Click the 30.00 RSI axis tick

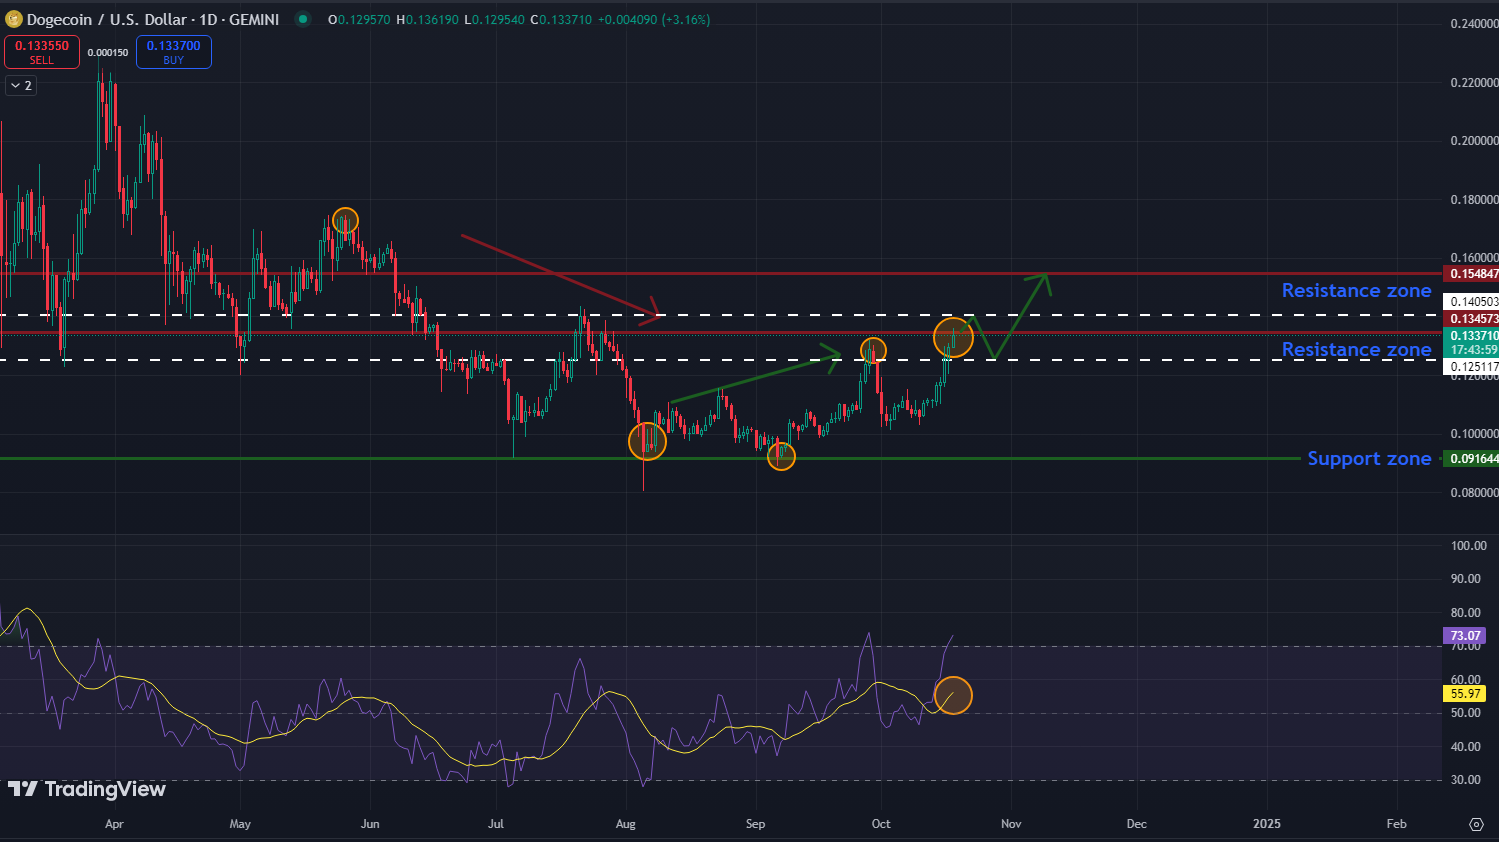click(x=1466, y=780)
